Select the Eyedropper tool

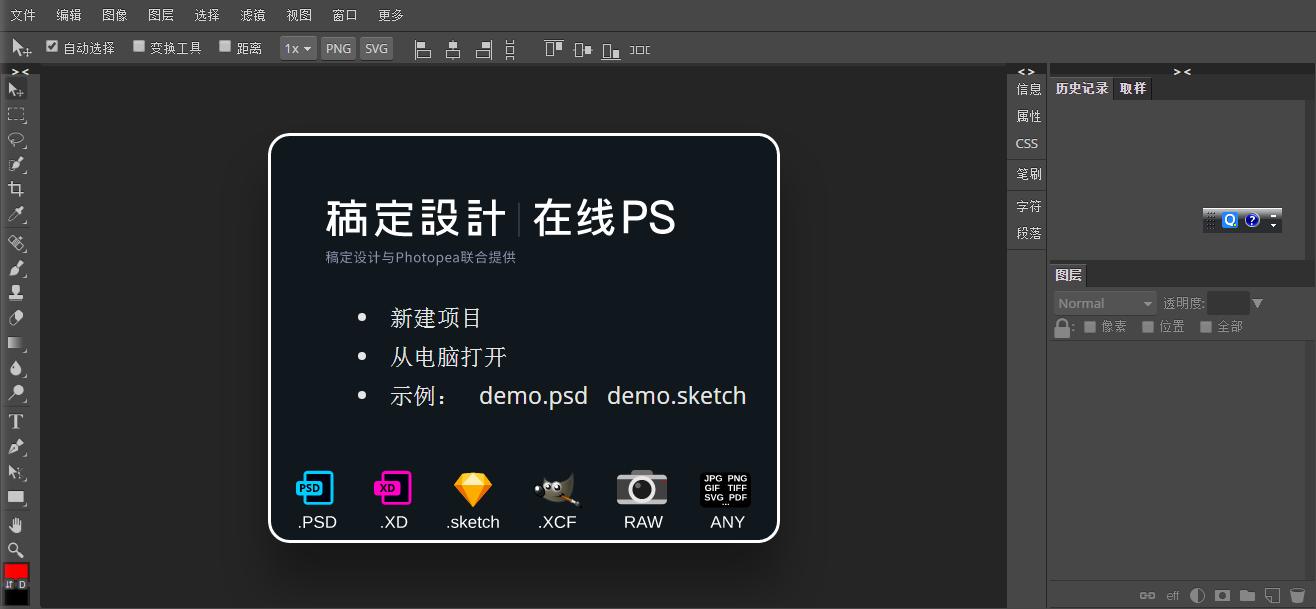[x=16, y=215]
